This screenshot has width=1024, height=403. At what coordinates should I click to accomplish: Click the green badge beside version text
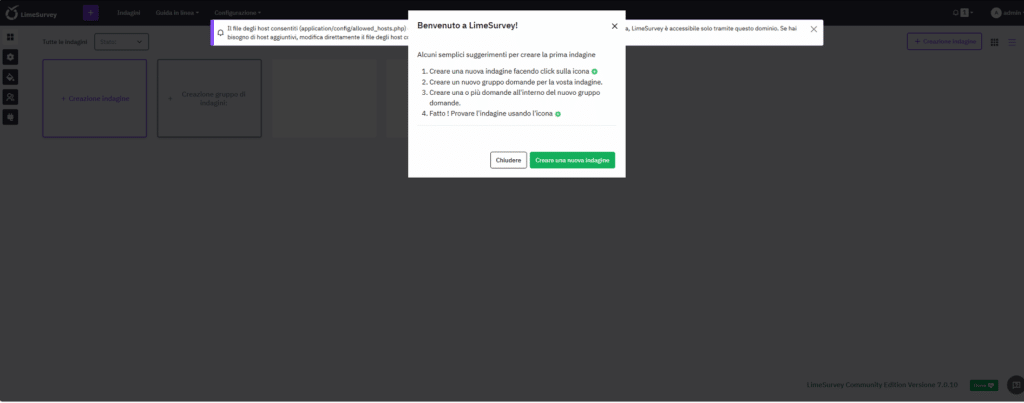coord(984,385)
